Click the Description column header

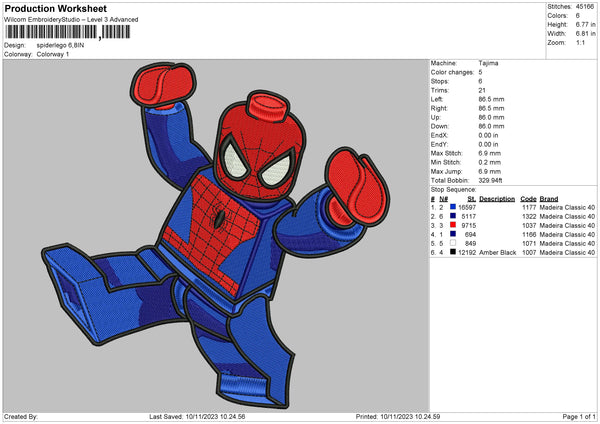(497, 198)
